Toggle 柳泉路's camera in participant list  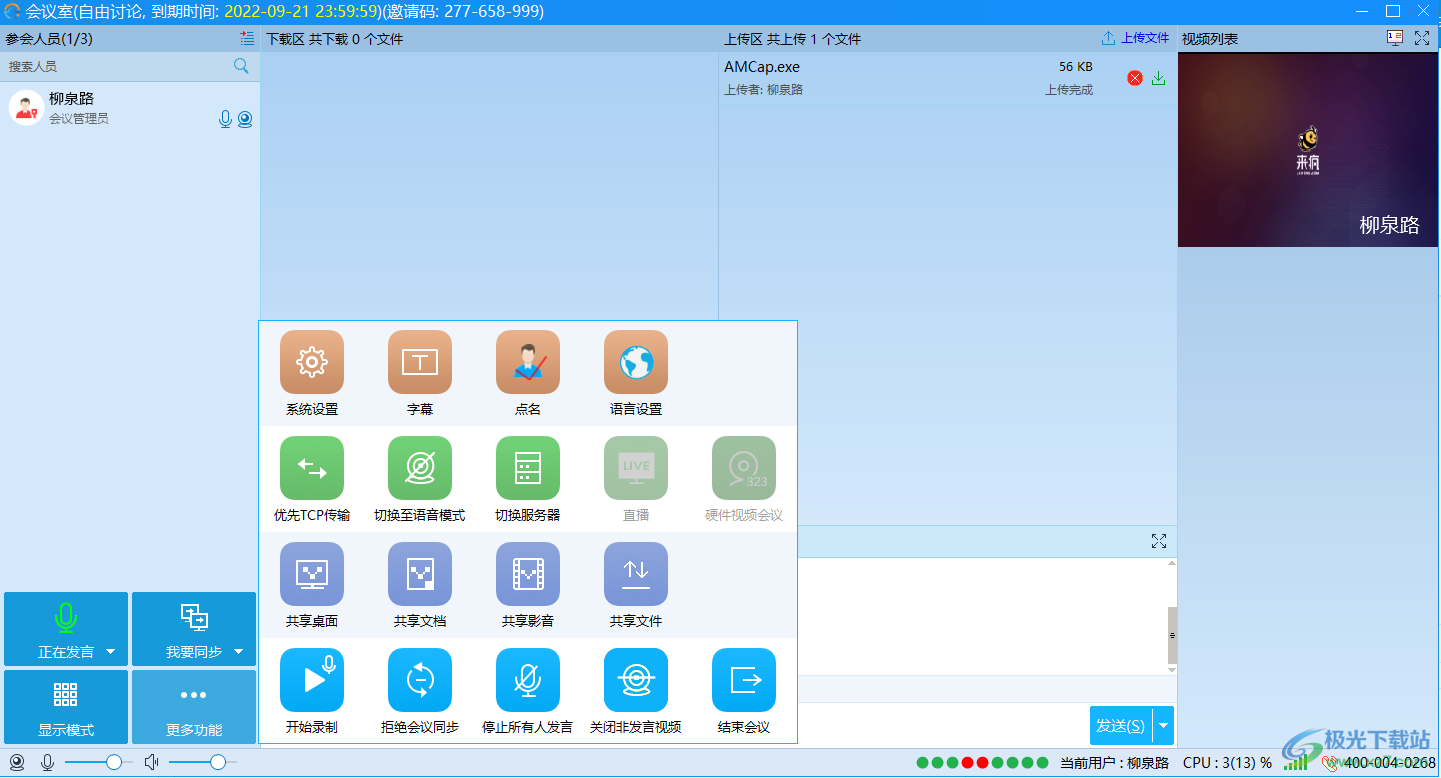point(245,118)
